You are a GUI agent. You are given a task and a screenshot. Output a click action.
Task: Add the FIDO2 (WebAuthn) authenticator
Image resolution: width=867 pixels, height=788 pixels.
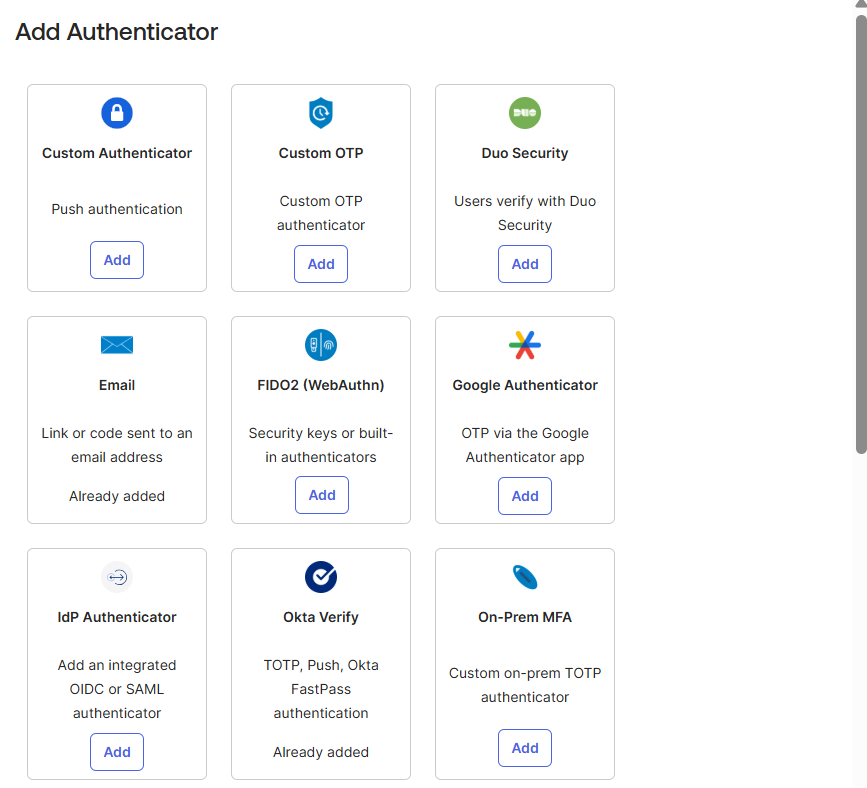pyautogui.click(x=322, y=495)
